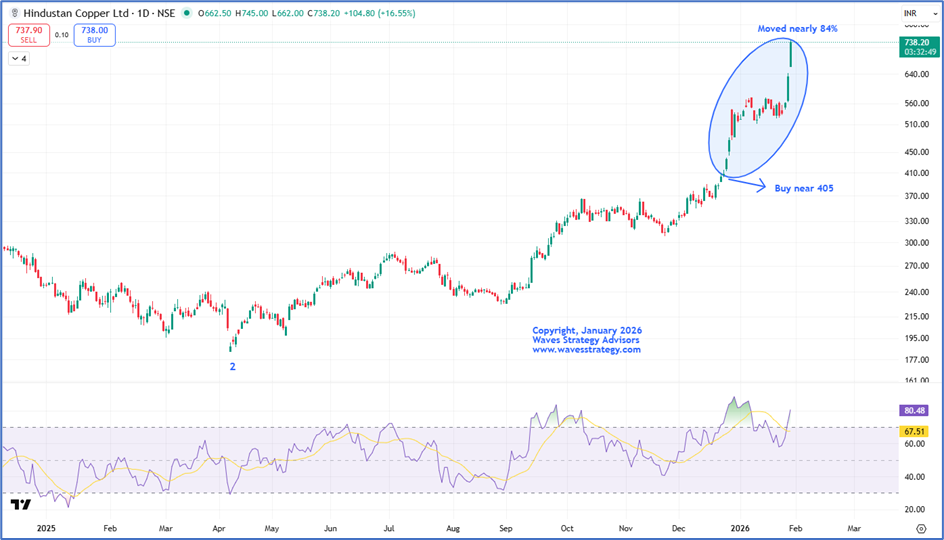Image resolution: width=944 pixels, height=540 pixels.
Task: Click the Jun label on time axis
Action: point(330,529)
